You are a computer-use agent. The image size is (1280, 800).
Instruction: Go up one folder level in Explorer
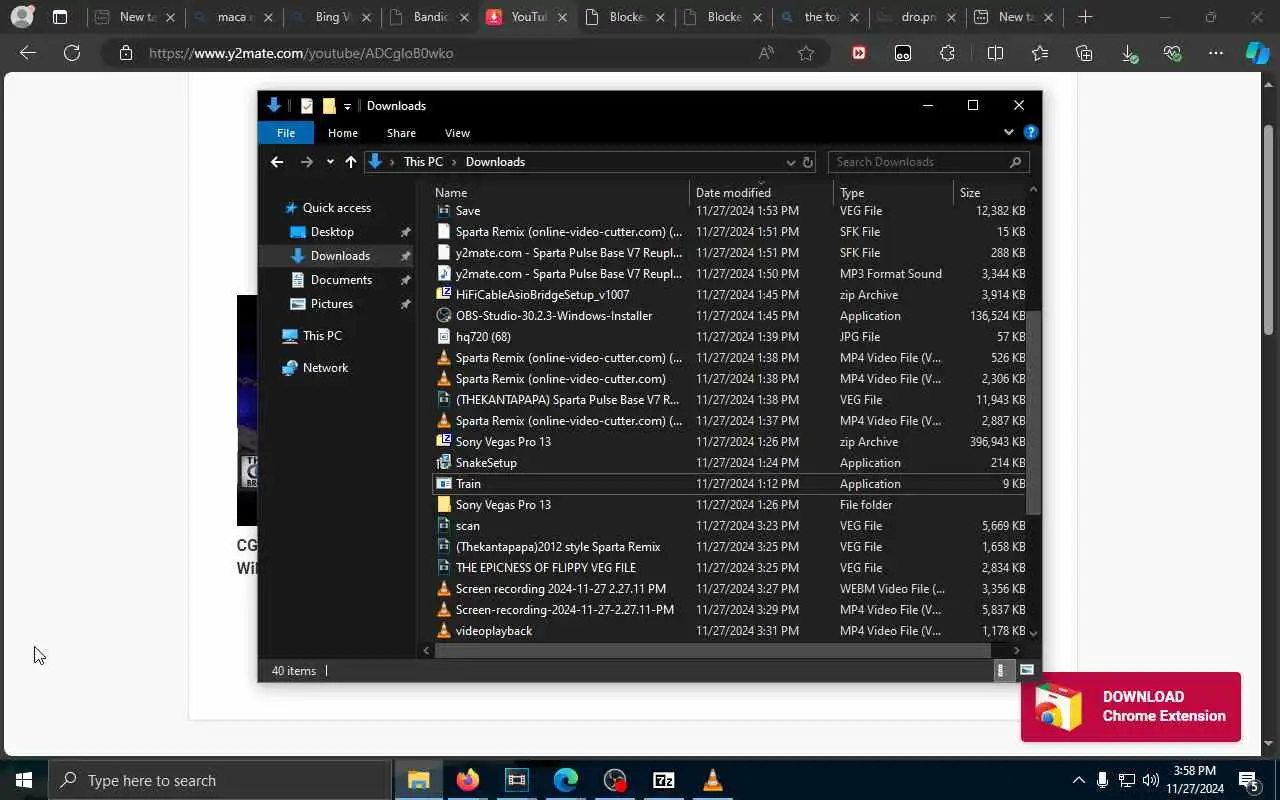click(x=351, y=162)
